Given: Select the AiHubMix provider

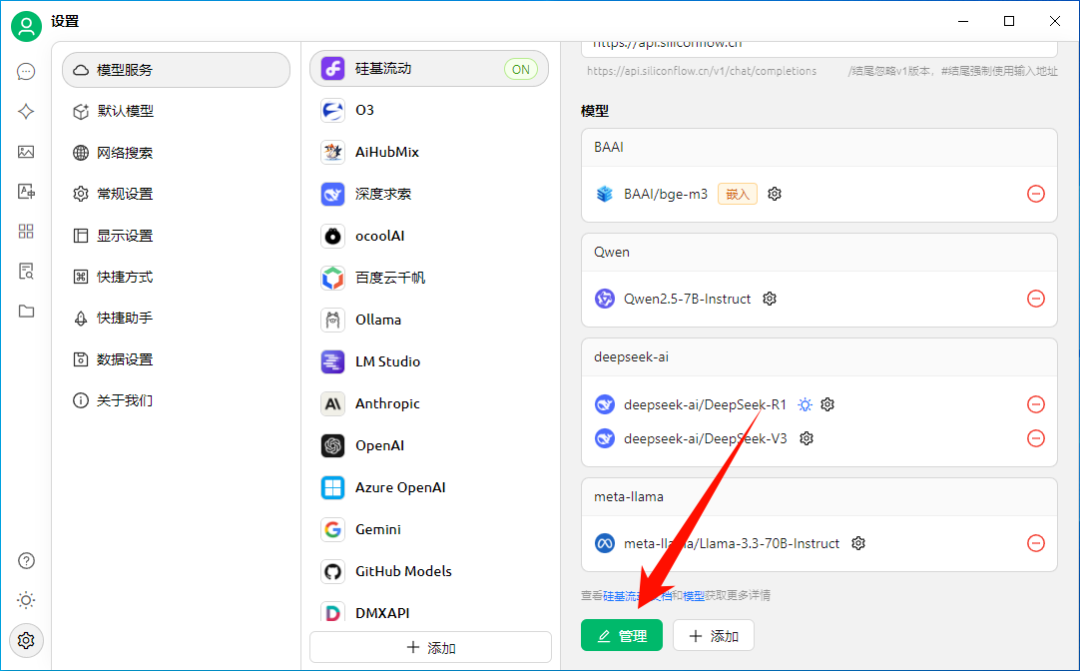Looking at the screenshot, I should (429, 152).
